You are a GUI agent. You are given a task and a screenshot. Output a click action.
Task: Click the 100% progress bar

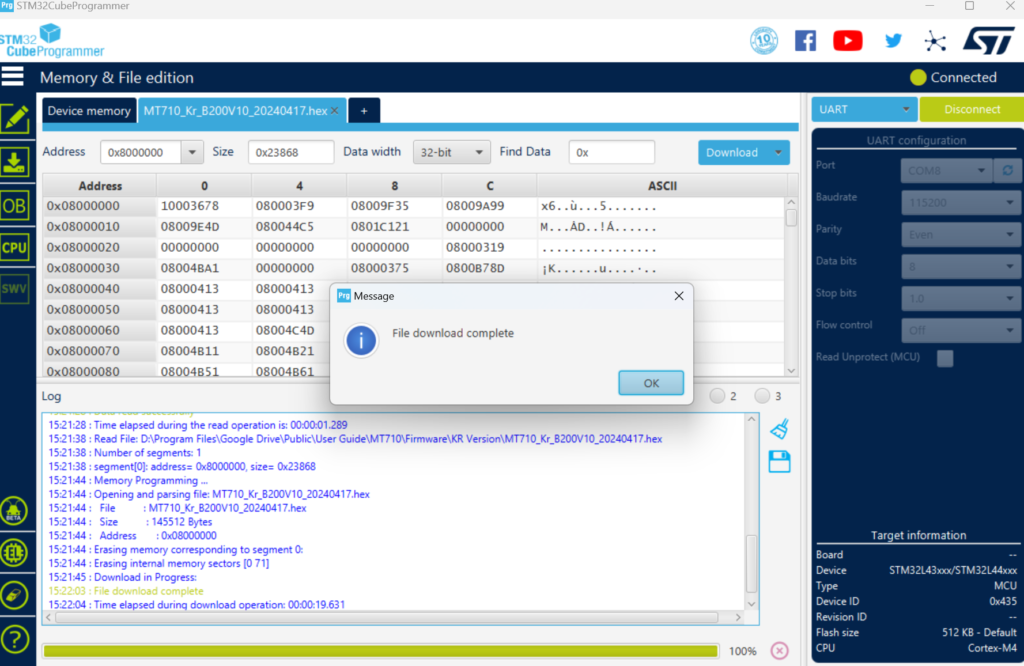tap(381, 650)
